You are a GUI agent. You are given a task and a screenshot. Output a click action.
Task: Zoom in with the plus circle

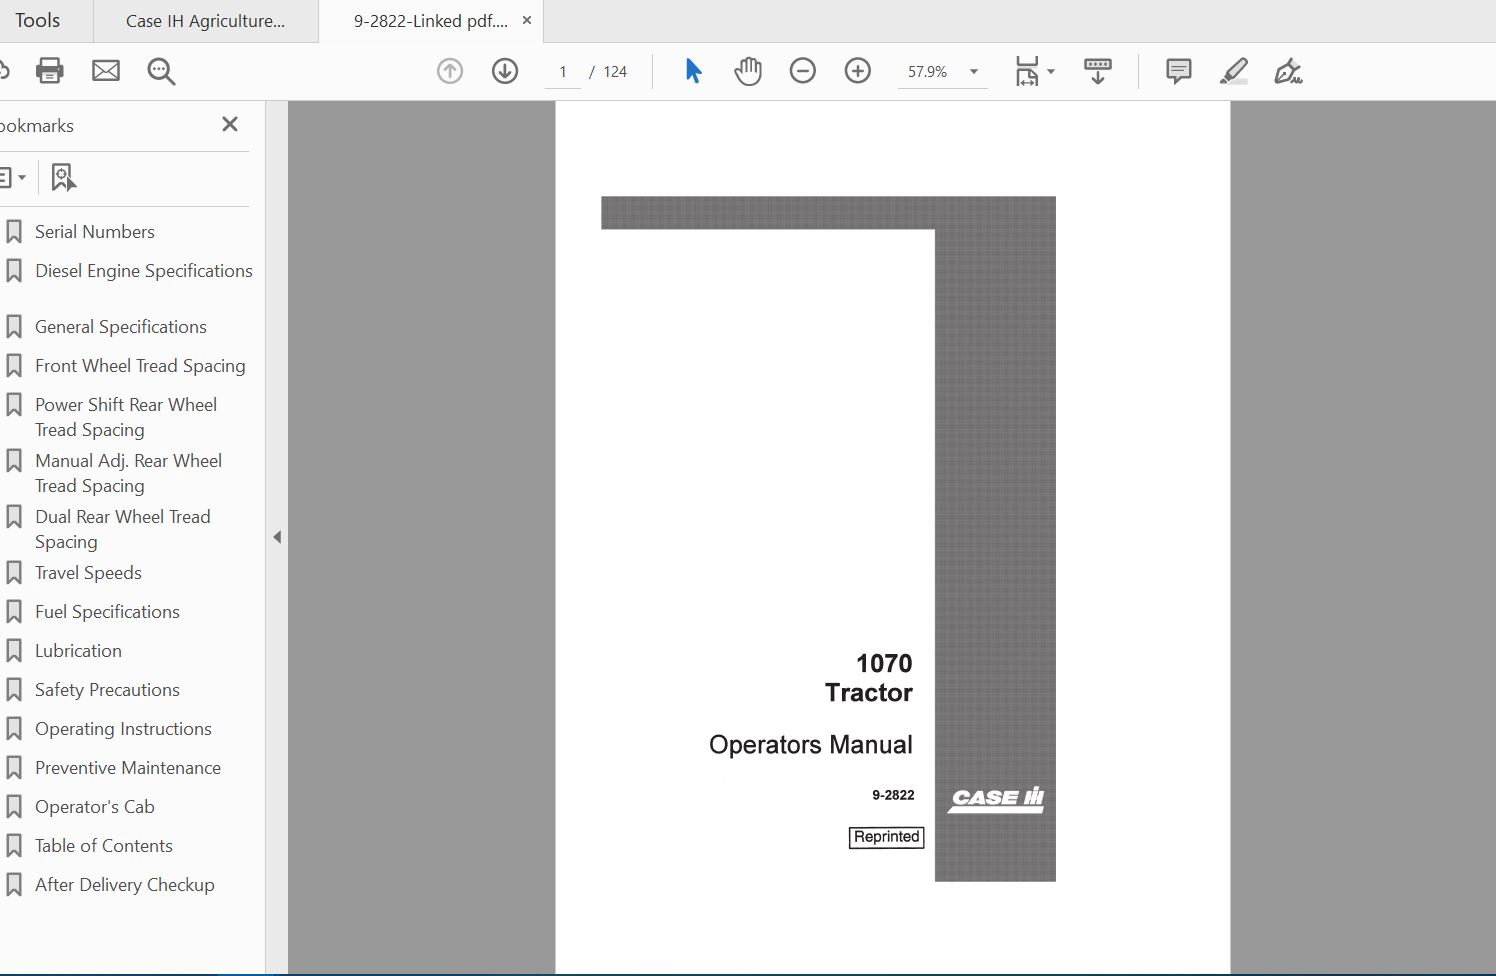[x=858, y=71]
